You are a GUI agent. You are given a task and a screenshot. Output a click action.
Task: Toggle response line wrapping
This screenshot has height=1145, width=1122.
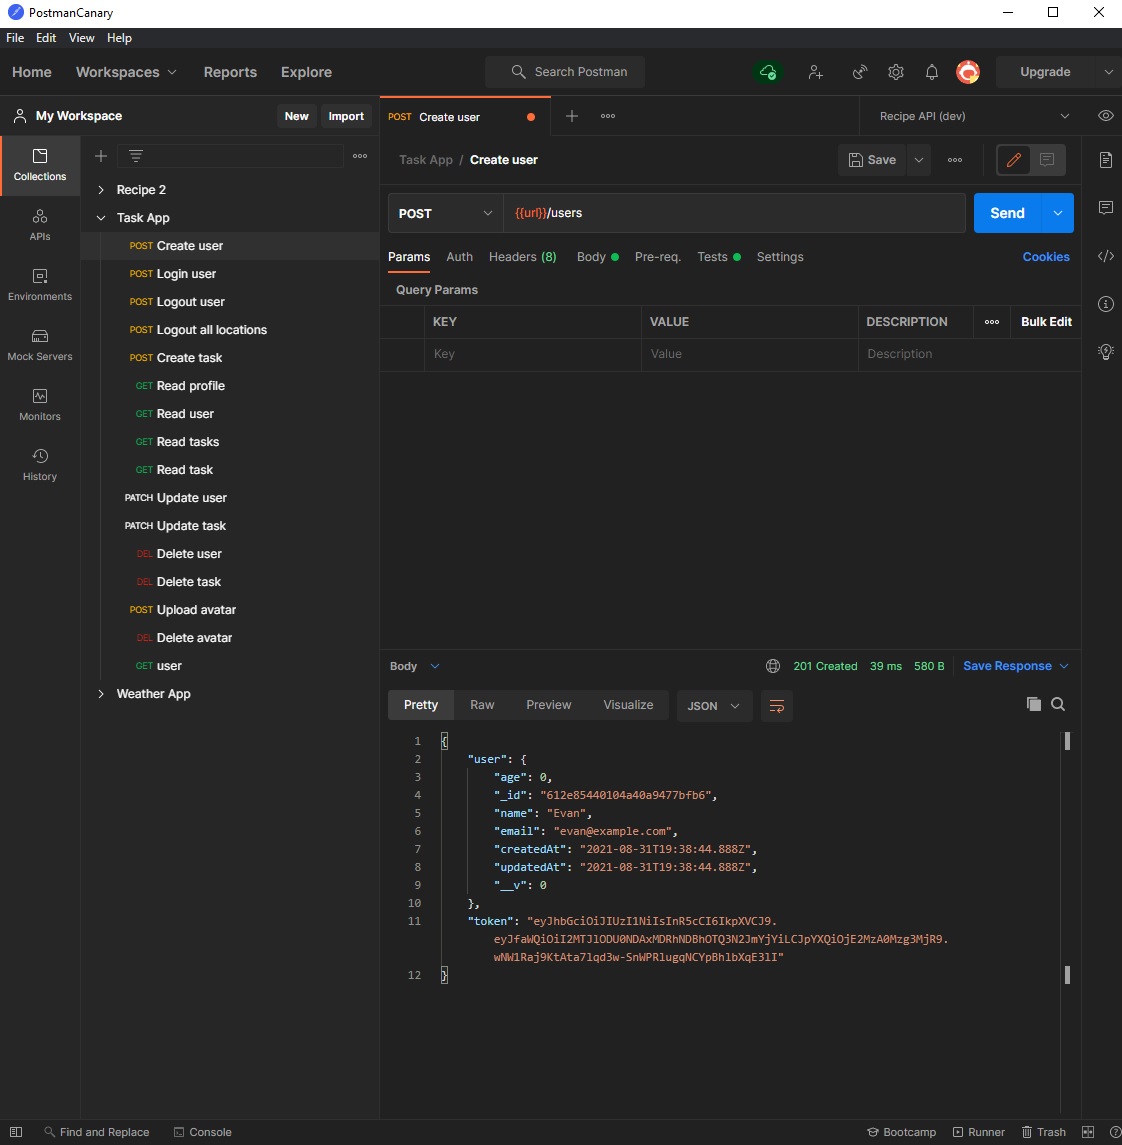coord(777,706)
